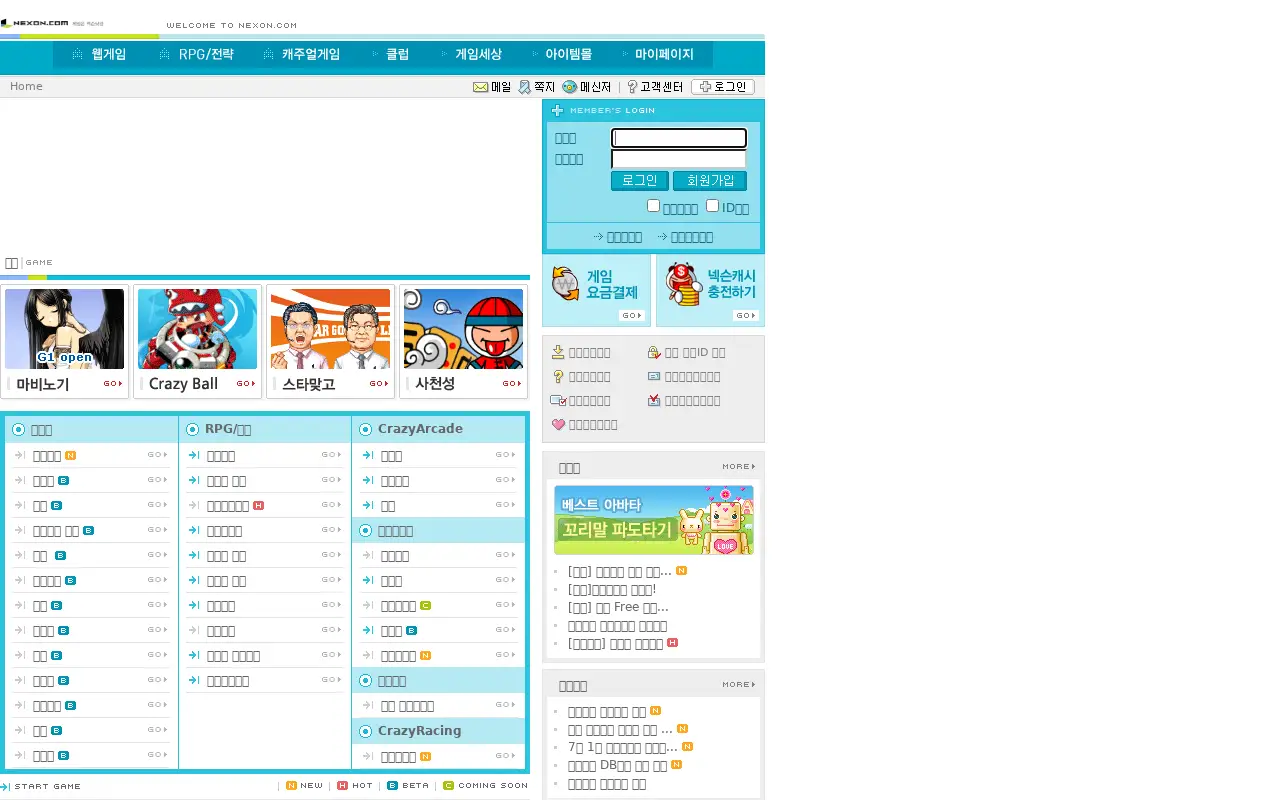
Task: Click the pink heart quick-link icon
Action: (x=559, y=425)
